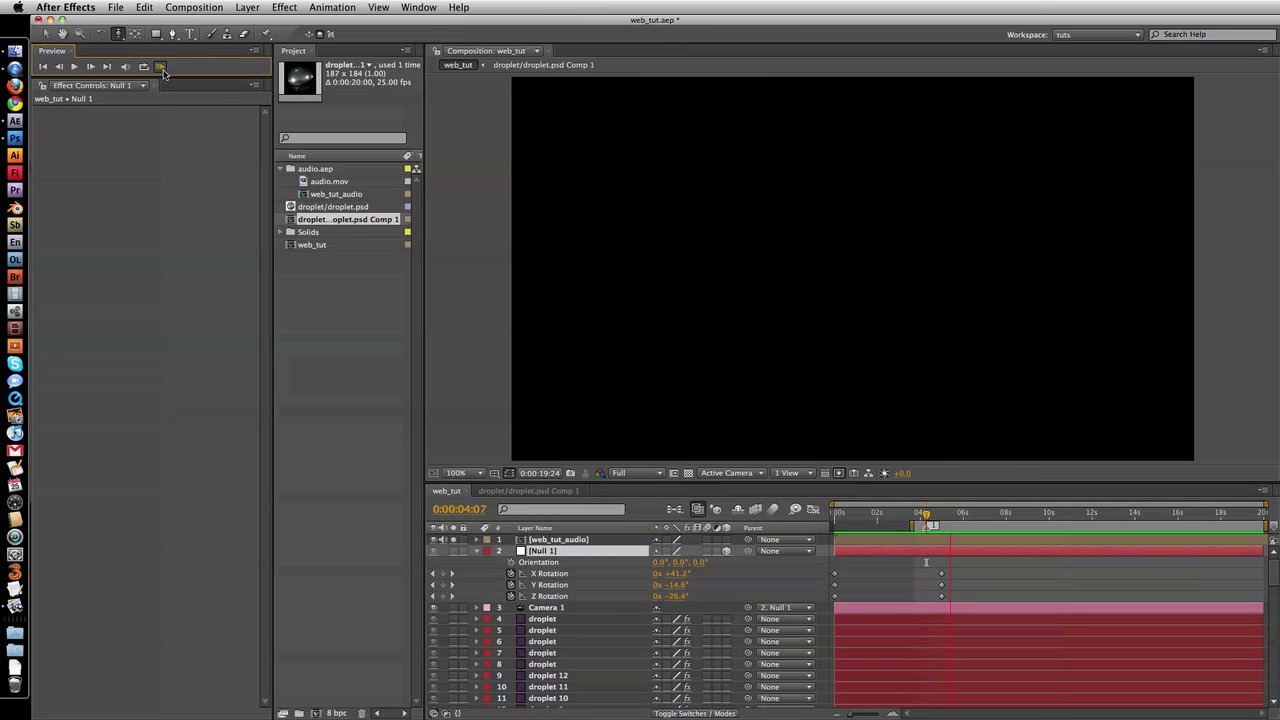This screenshot has height=720, width=1280.
Task: Toggle Motion Blur enable in timeline
Action: pos(773,510)
